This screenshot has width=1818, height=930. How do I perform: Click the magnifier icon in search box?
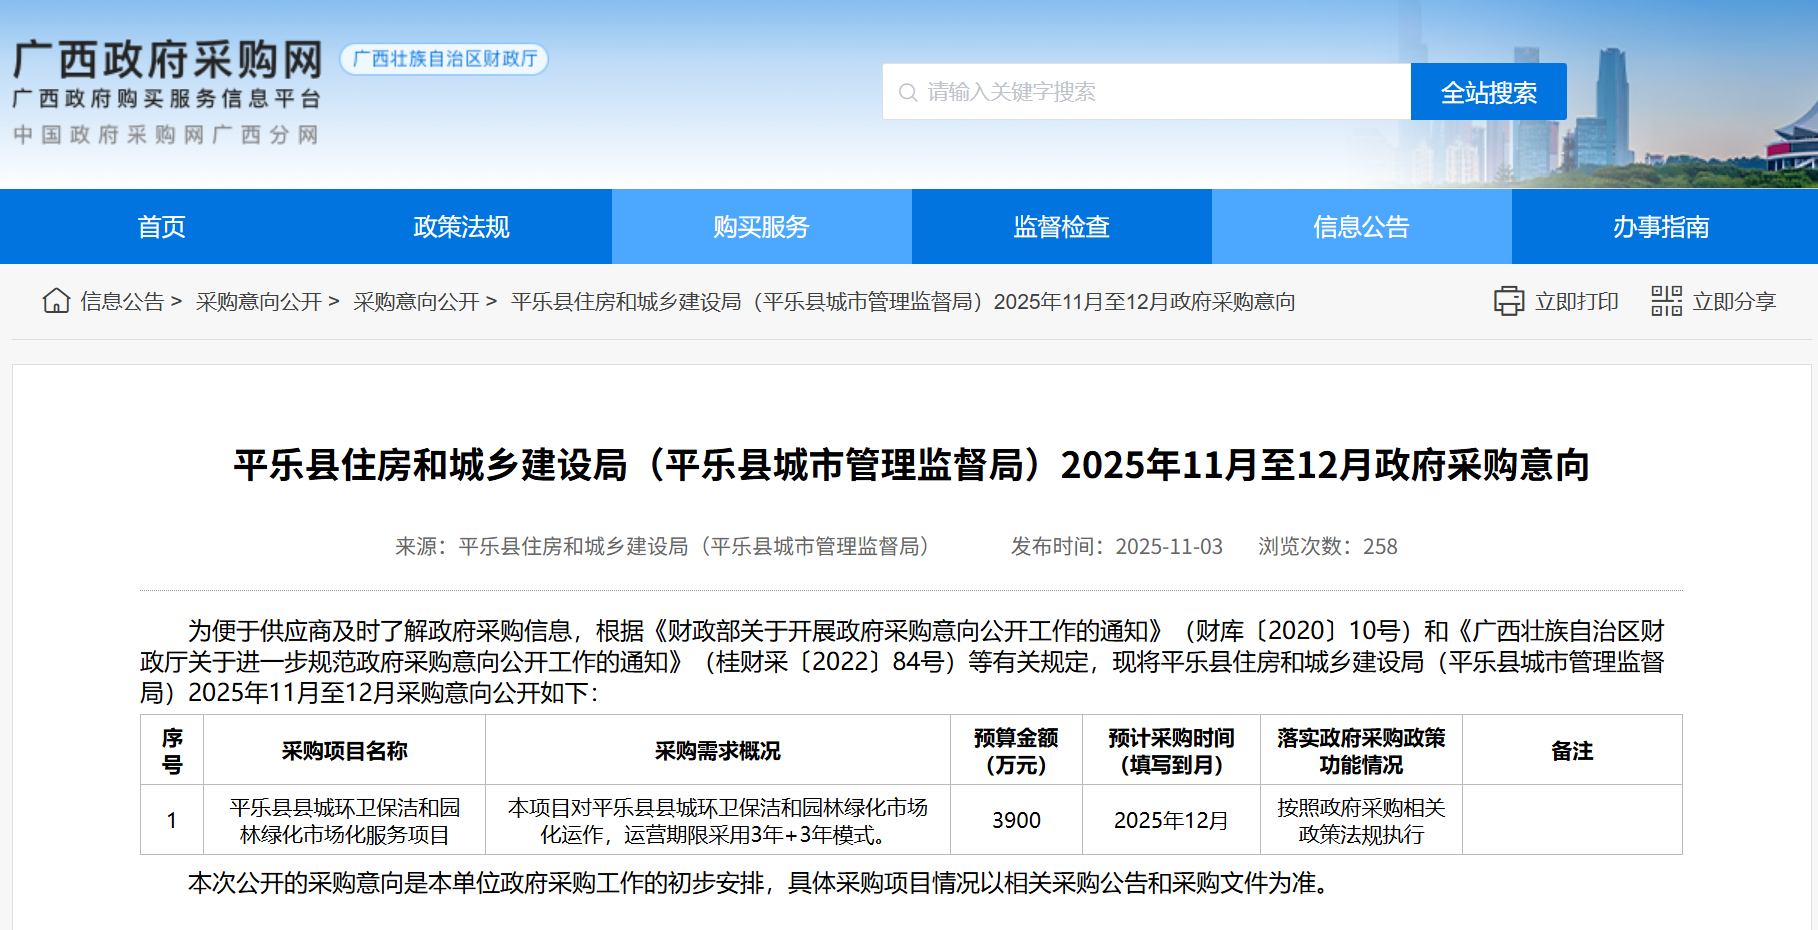pyautogui.click(x=908, y=93)
